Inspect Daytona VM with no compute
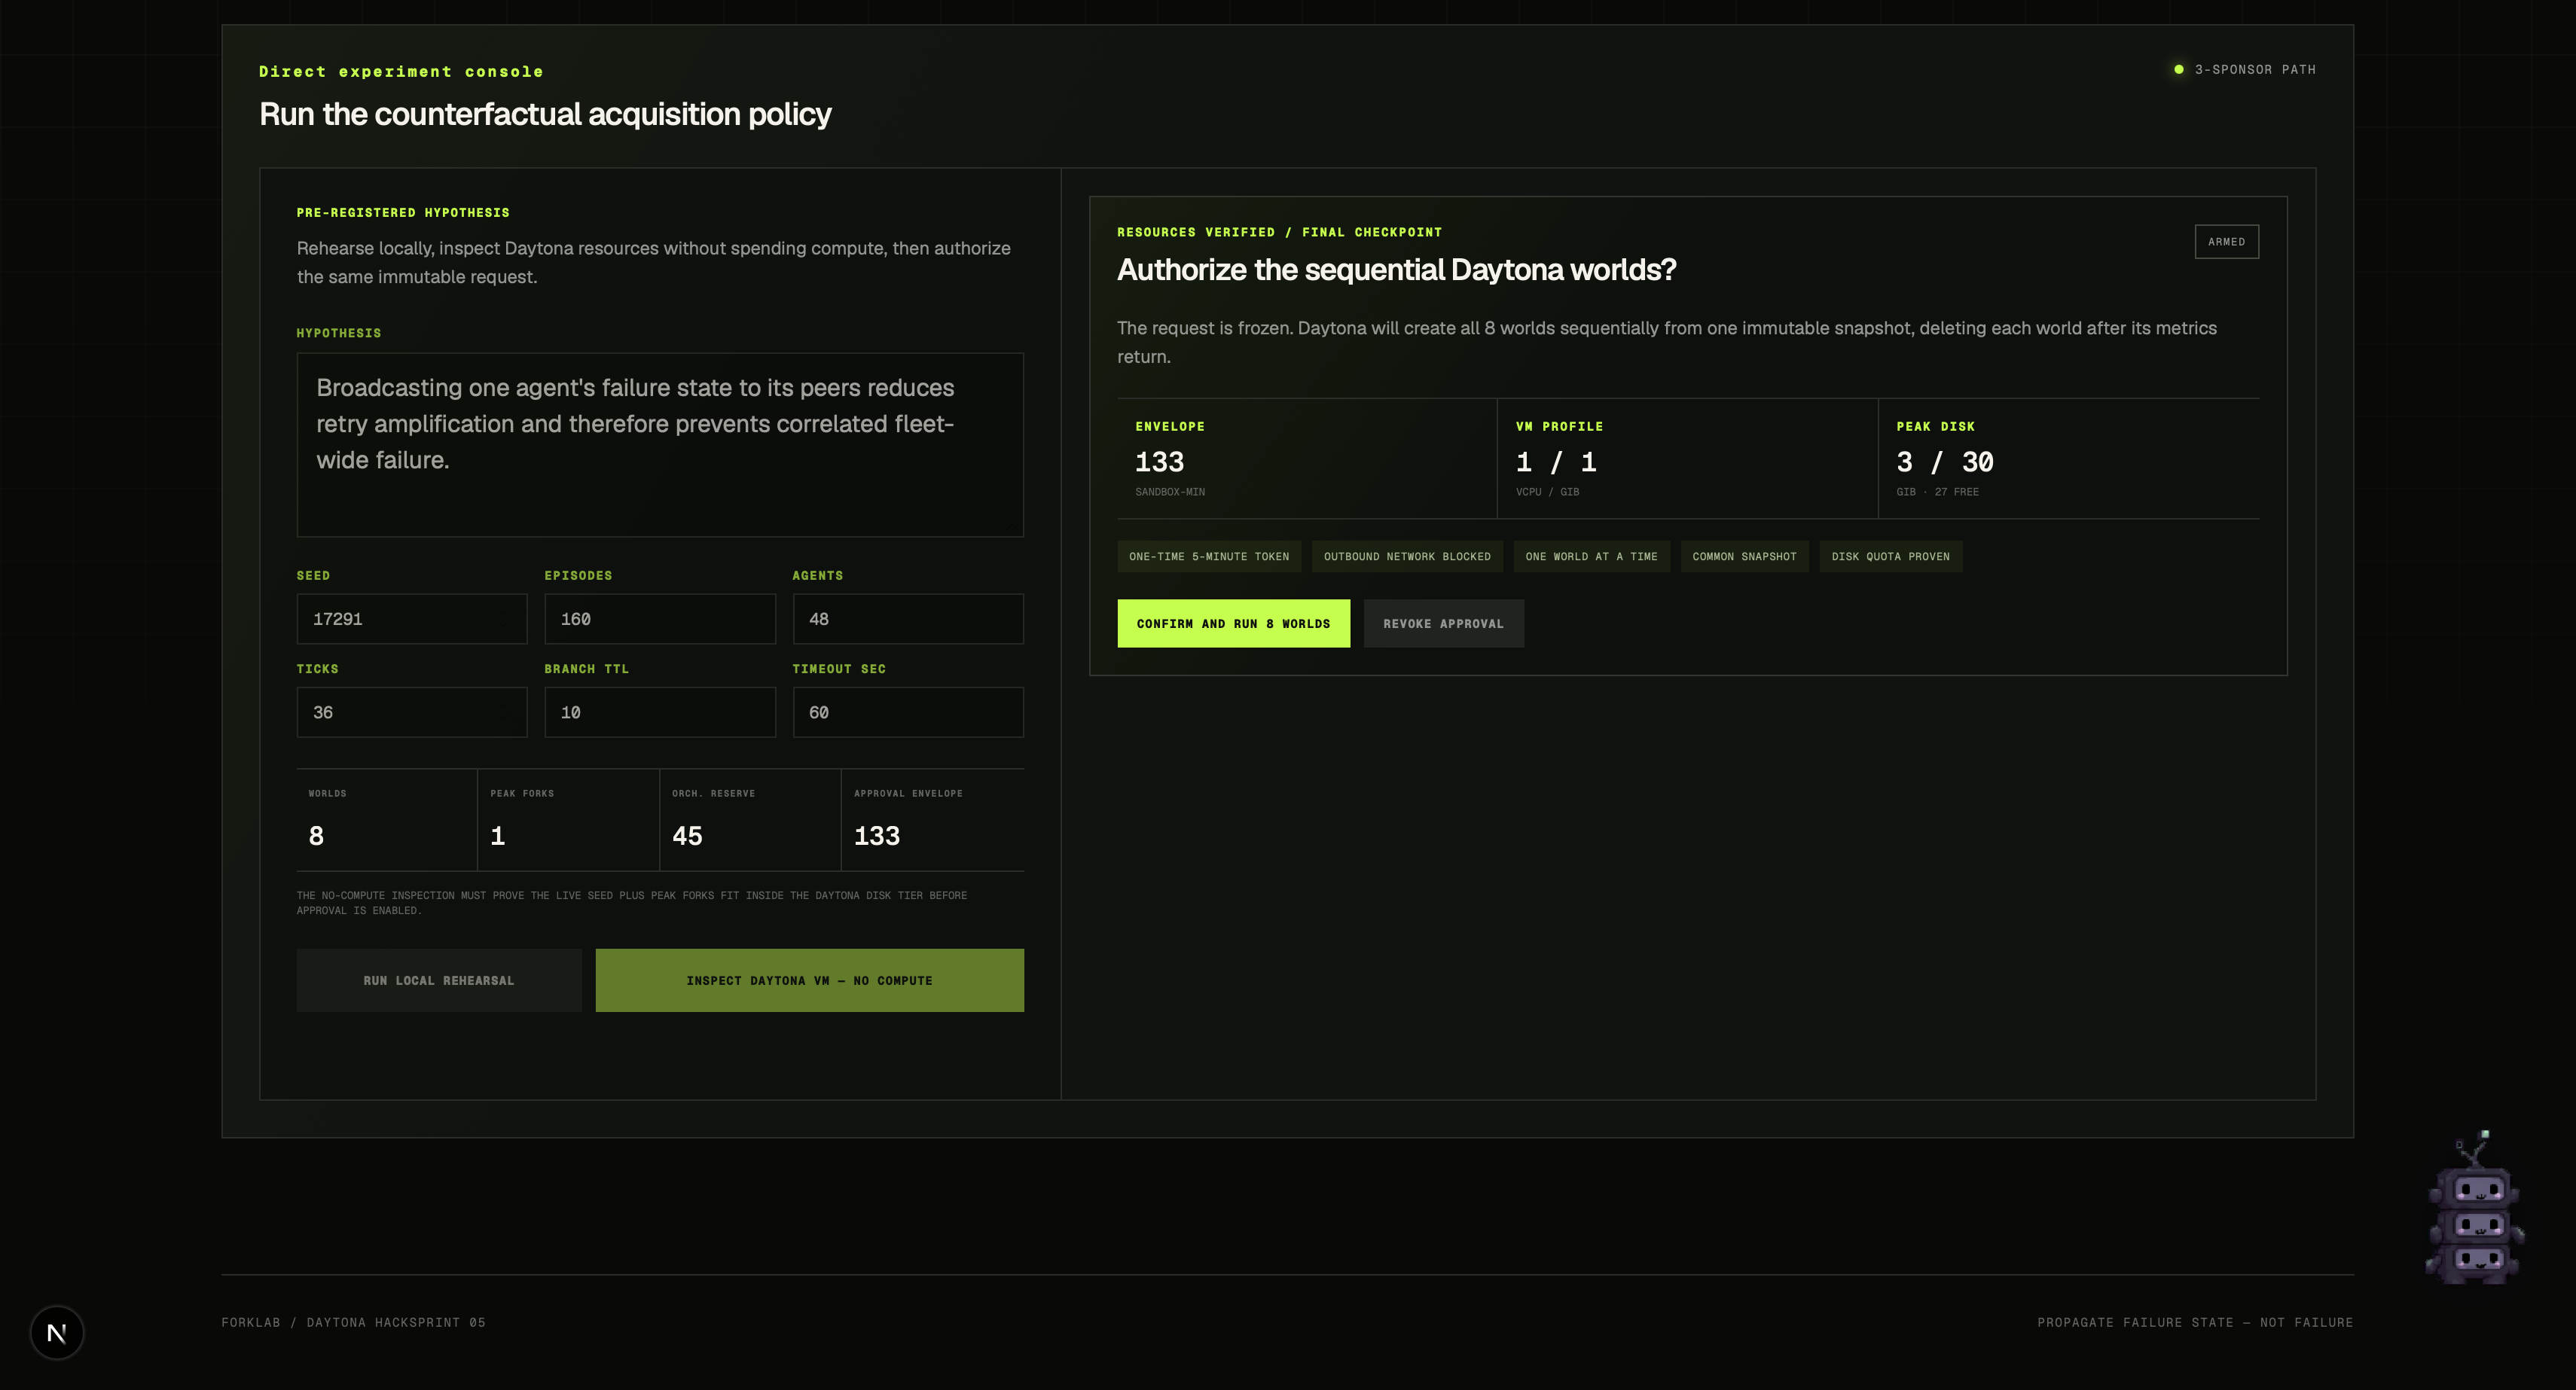The image size is (2576, 1390). (x=809, y=980)
